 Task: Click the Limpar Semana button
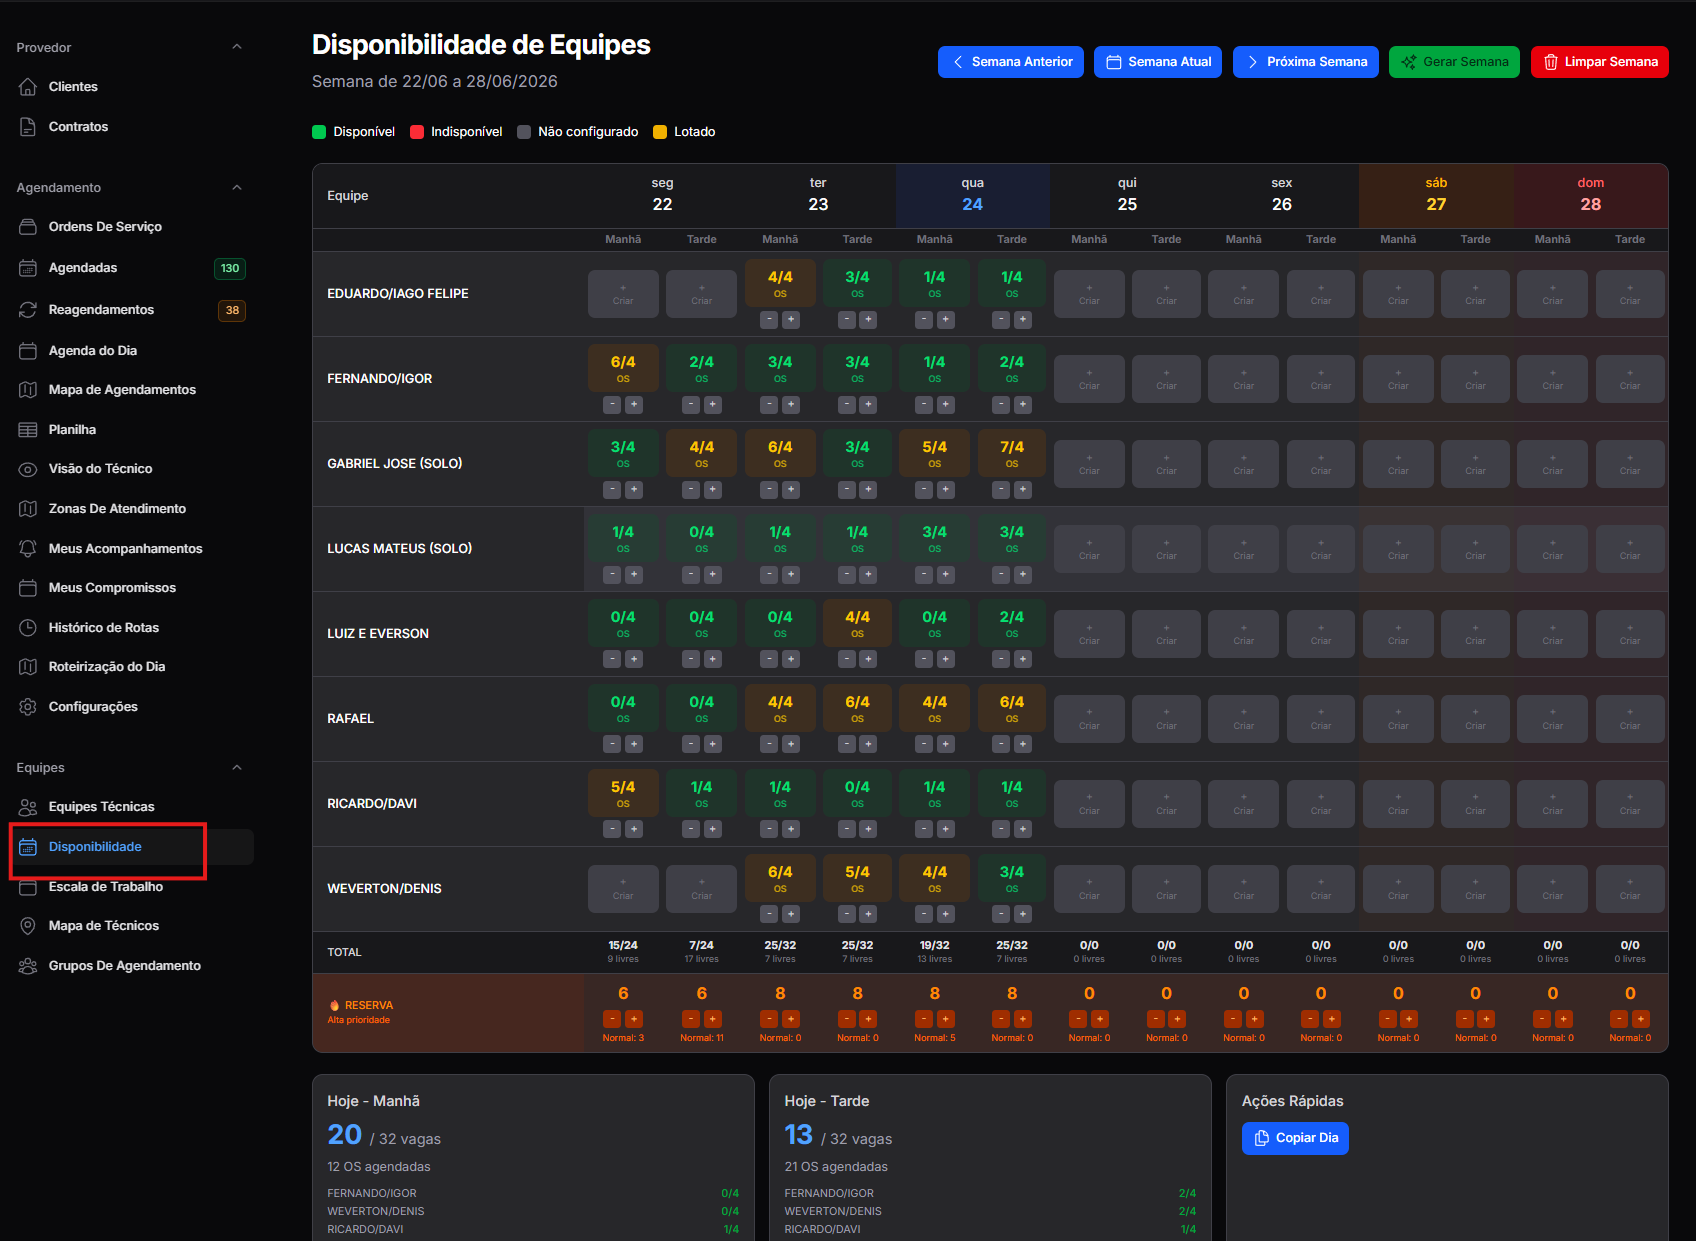click(1600, 62)
